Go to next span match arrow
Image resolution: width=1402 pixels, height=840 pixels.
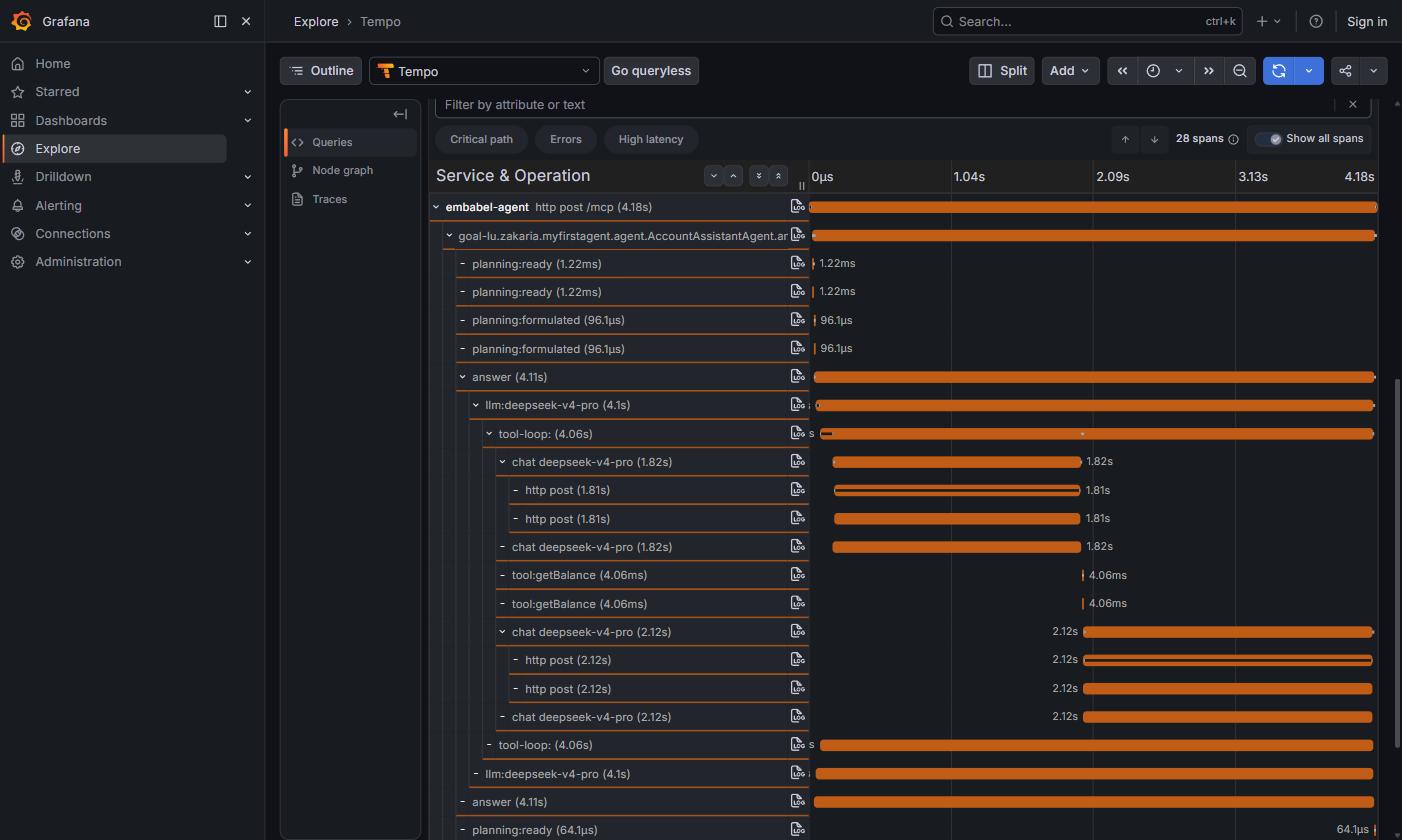pyautogui.click(x=1154, y=139)
